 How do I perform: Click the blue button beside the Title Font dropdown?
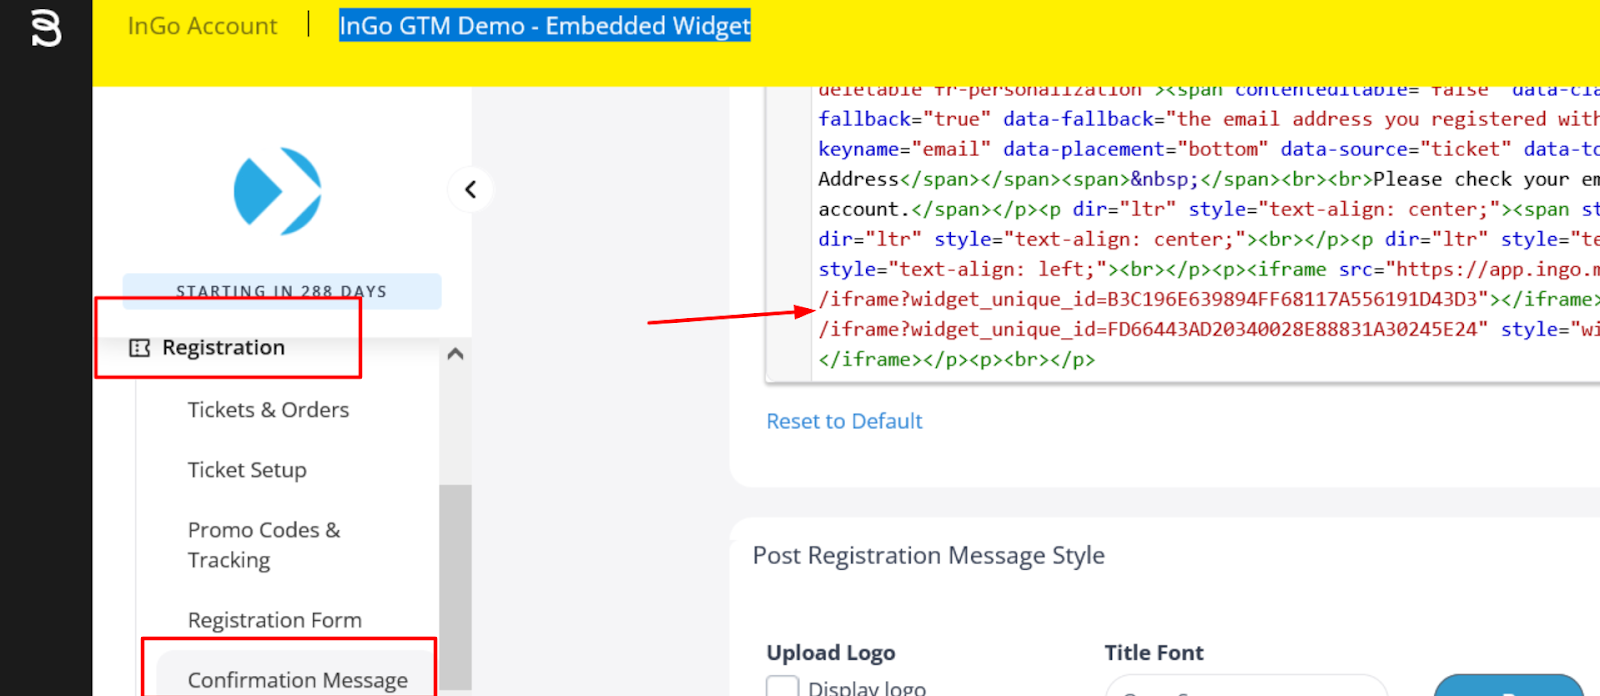click(x=1509, y=686)
